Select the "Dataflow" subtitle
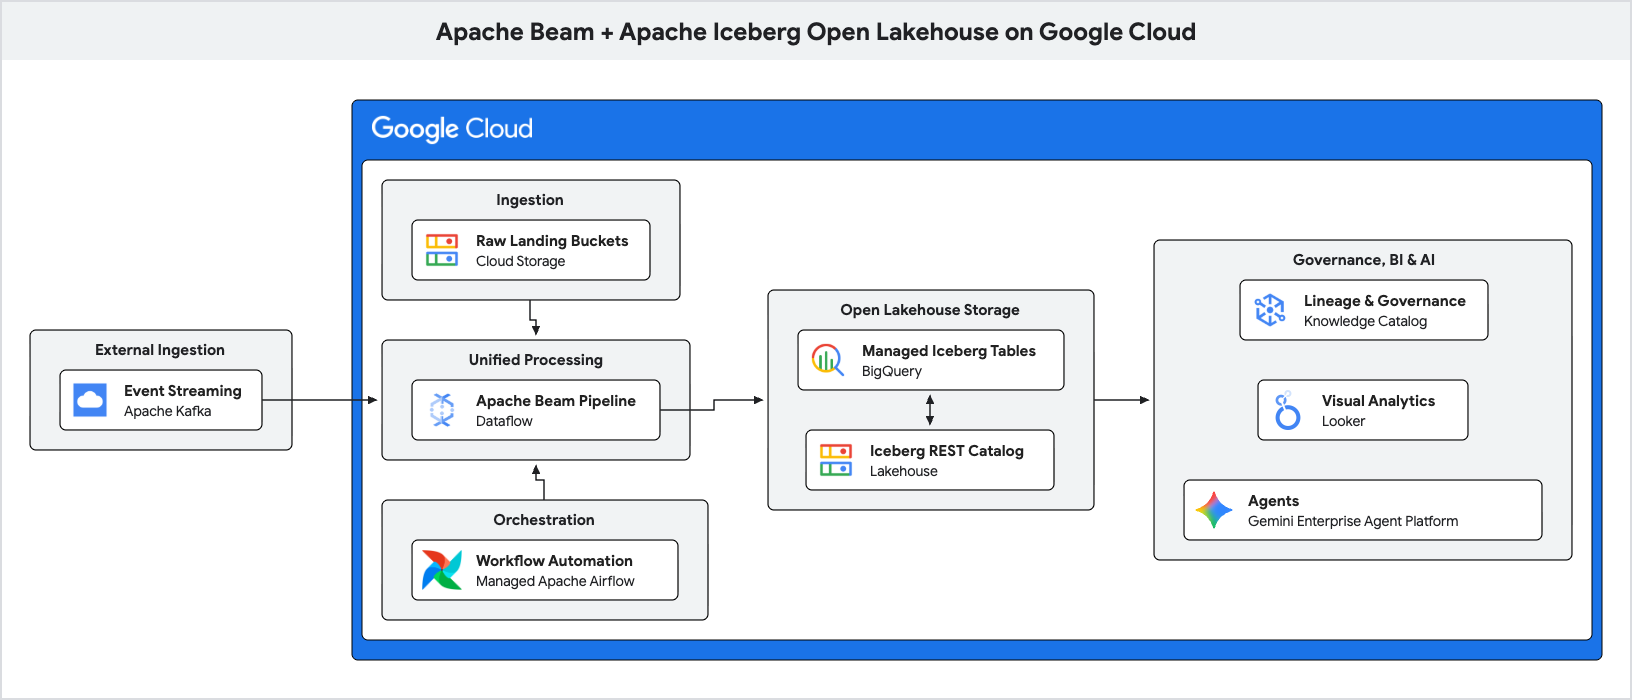 pyautogui.click(x=505, y=421)
